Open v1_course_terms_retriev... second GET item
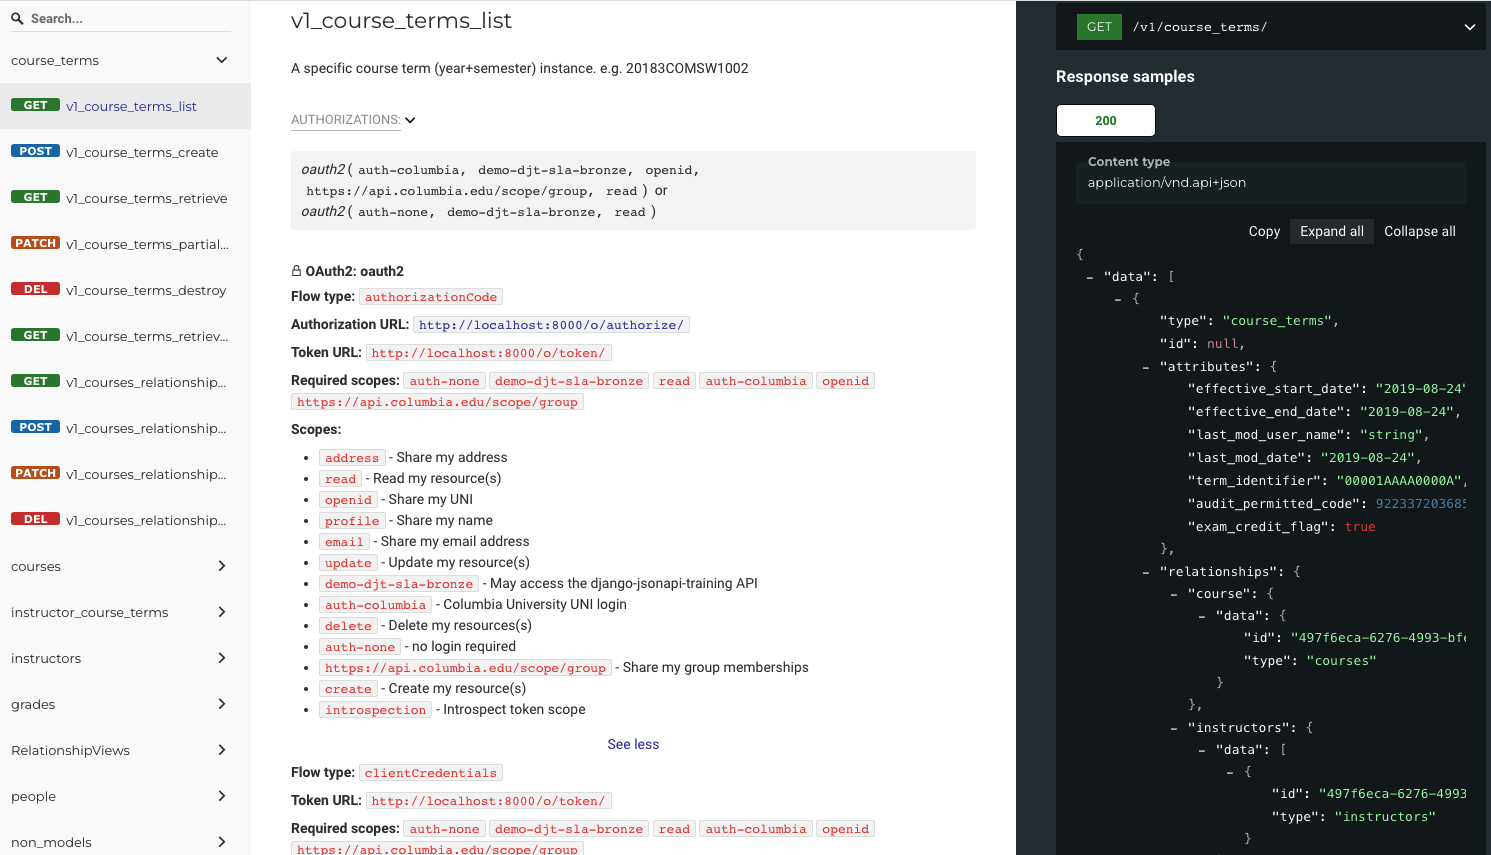Viewport: 1491px width, 855px height. pyautogui.click(x=125, y=336)
